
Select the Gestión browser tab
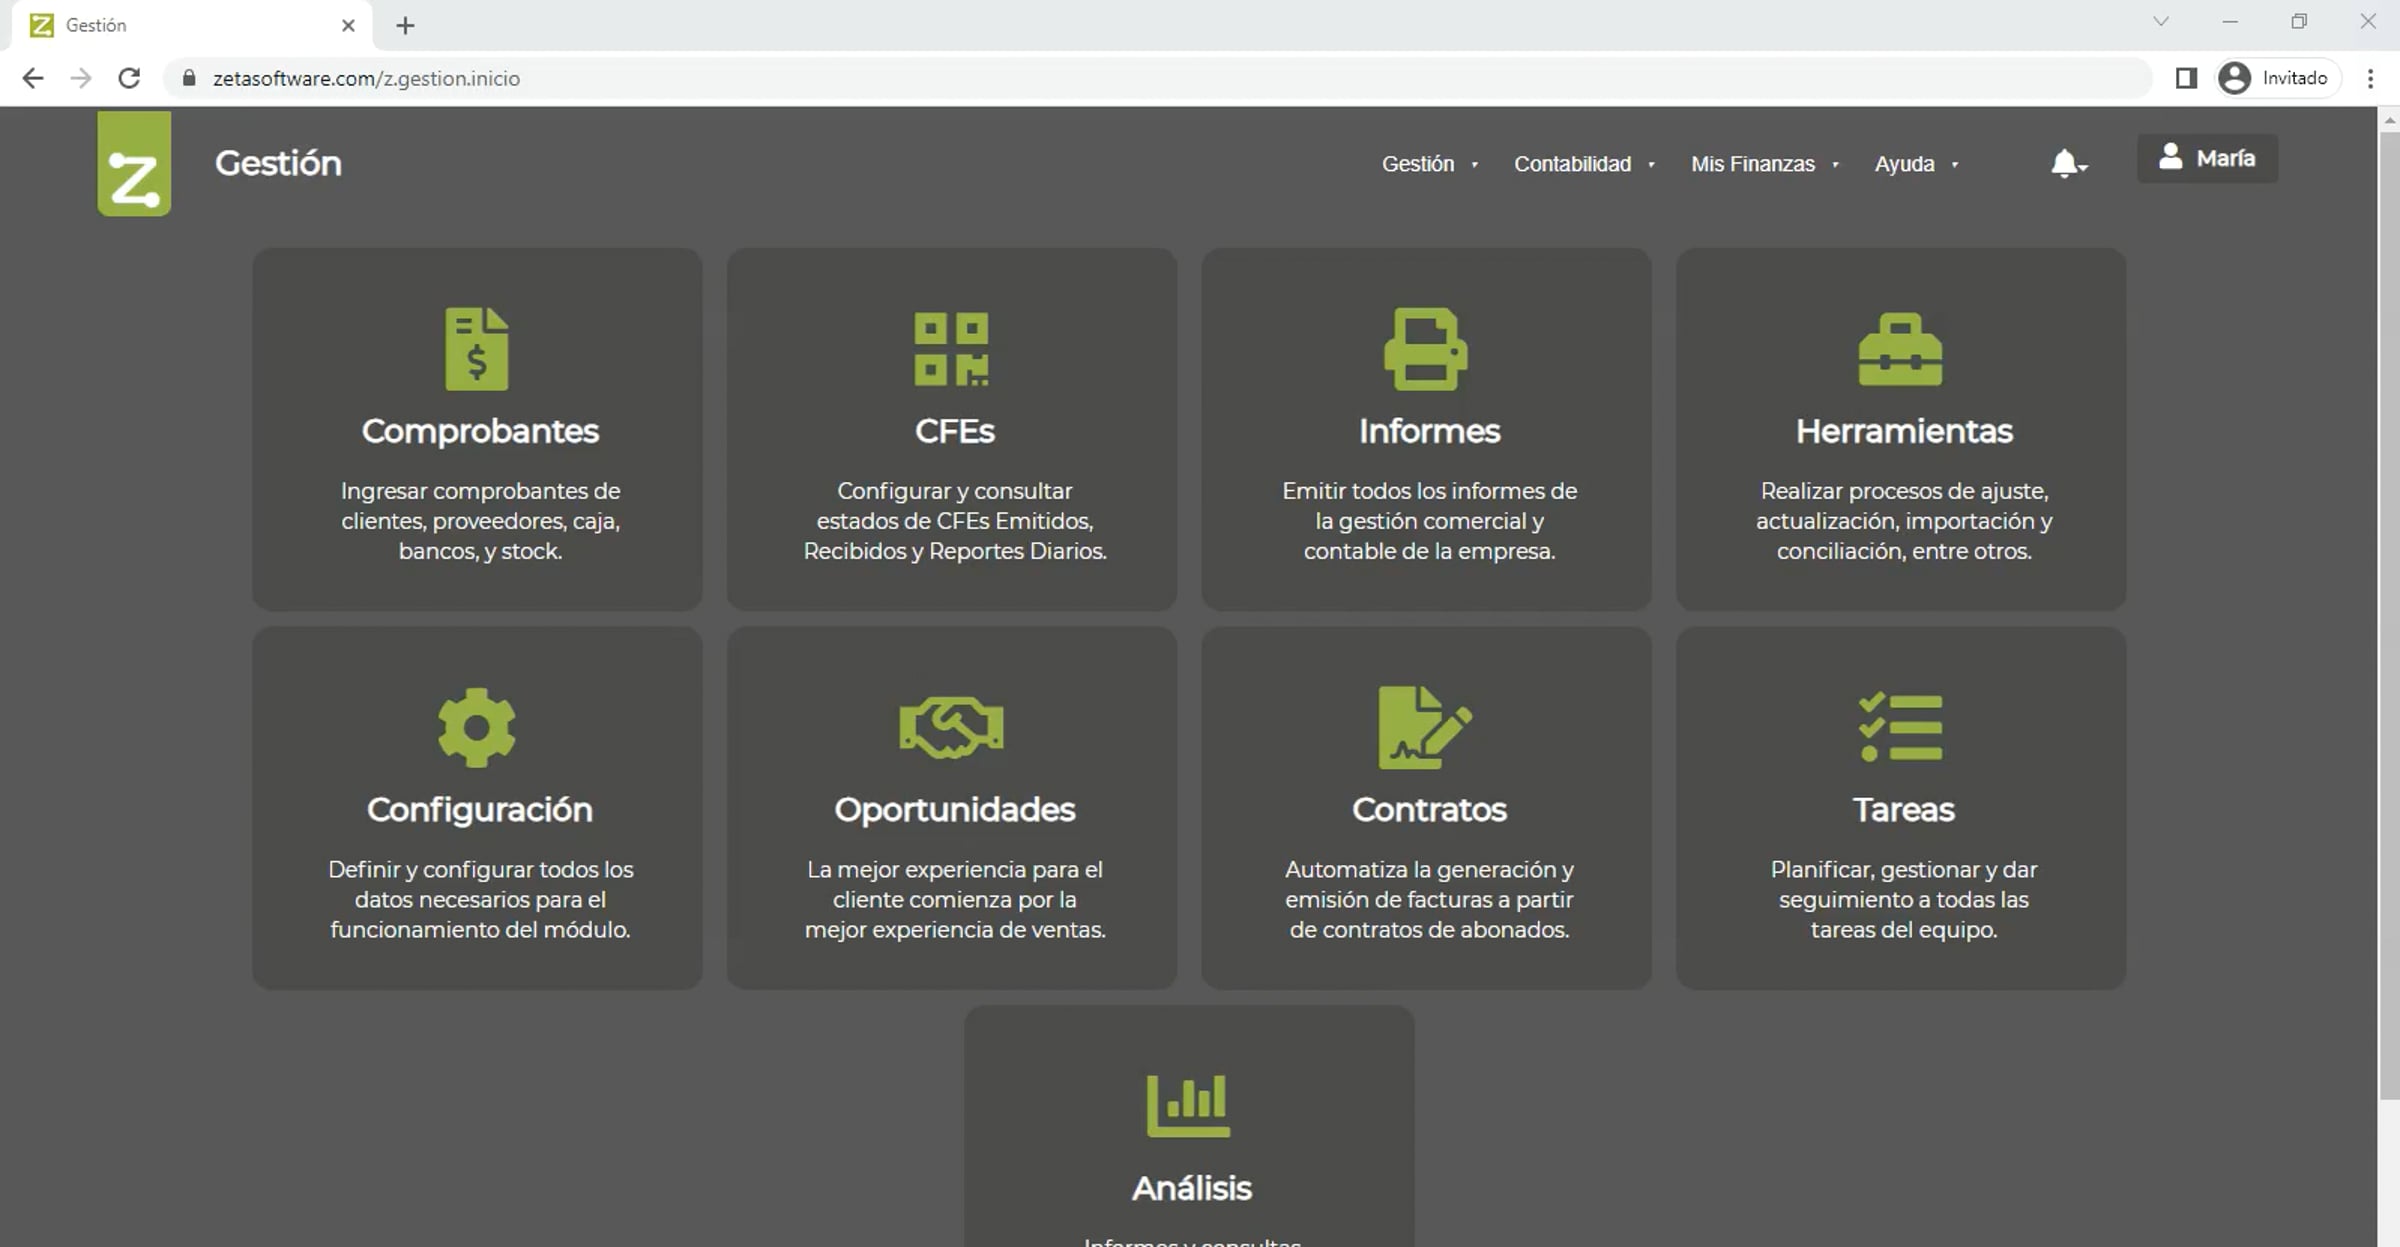tap(193, 26)
